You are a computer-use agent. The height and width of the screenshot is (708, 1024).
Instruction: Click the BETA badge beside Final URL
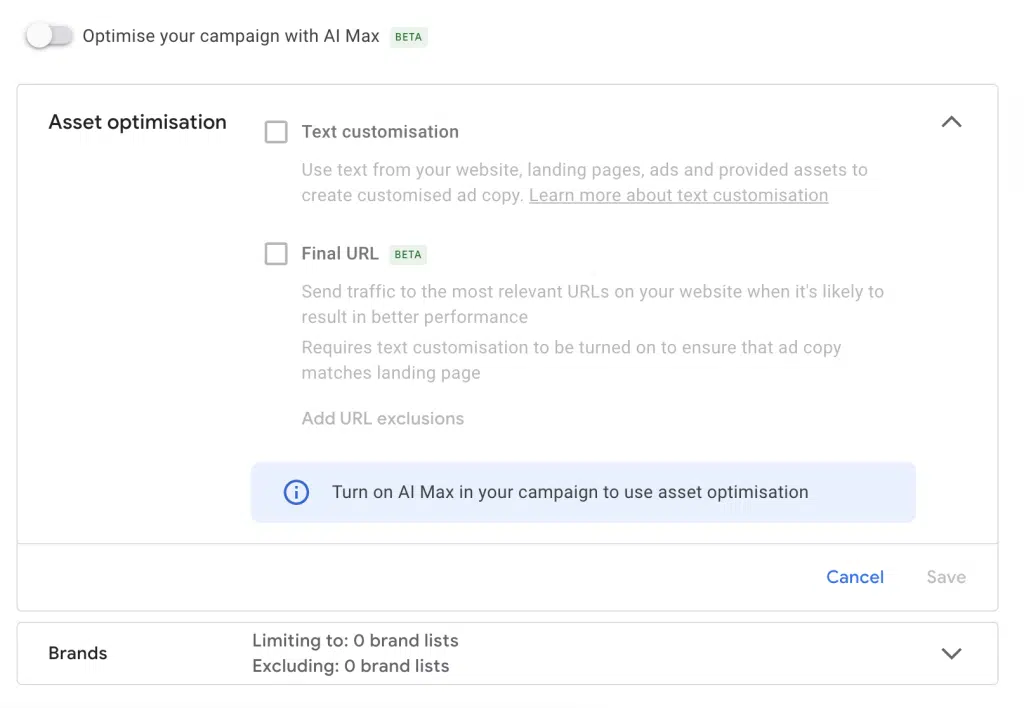tap(408, 254)
